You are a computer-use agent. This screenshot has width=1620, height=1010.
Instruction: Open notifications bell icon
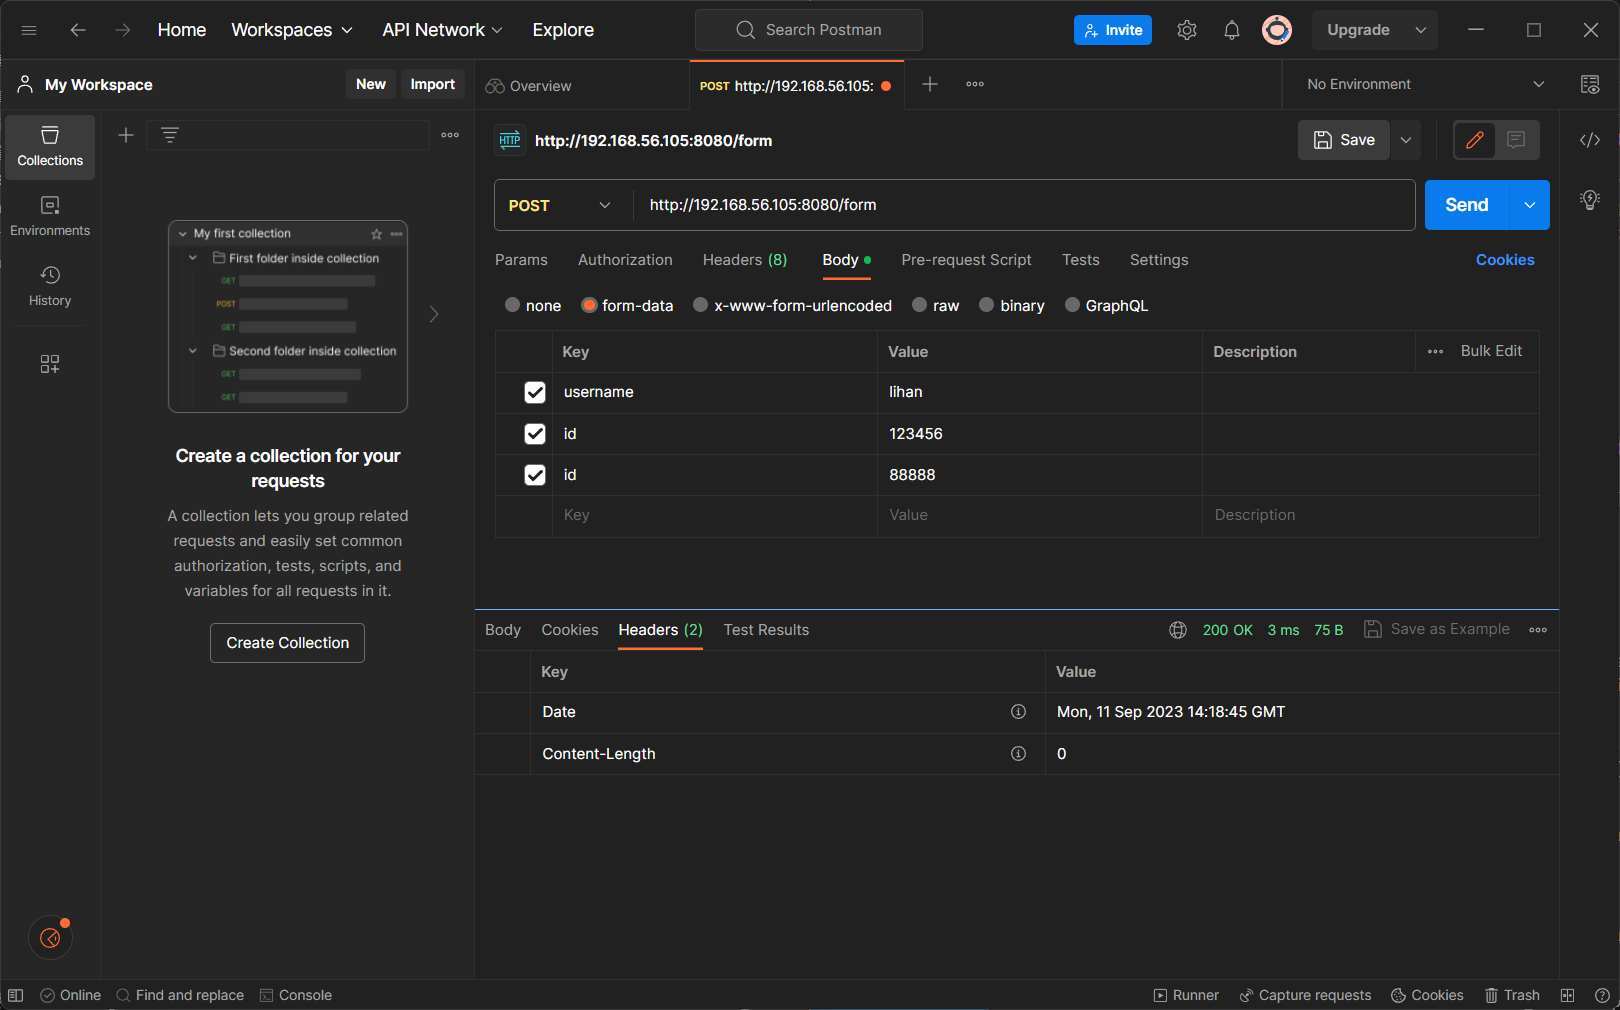click(1232, 30)
